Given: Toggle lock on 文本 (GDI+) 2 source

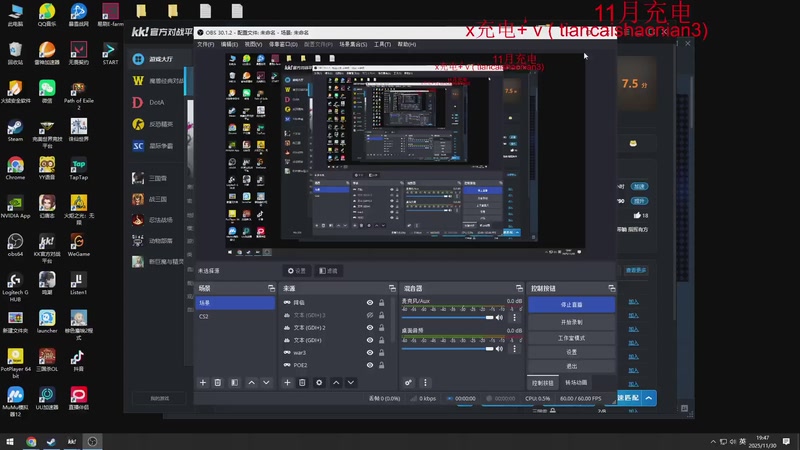Looking at the screenshot, I should click(382, 328).
